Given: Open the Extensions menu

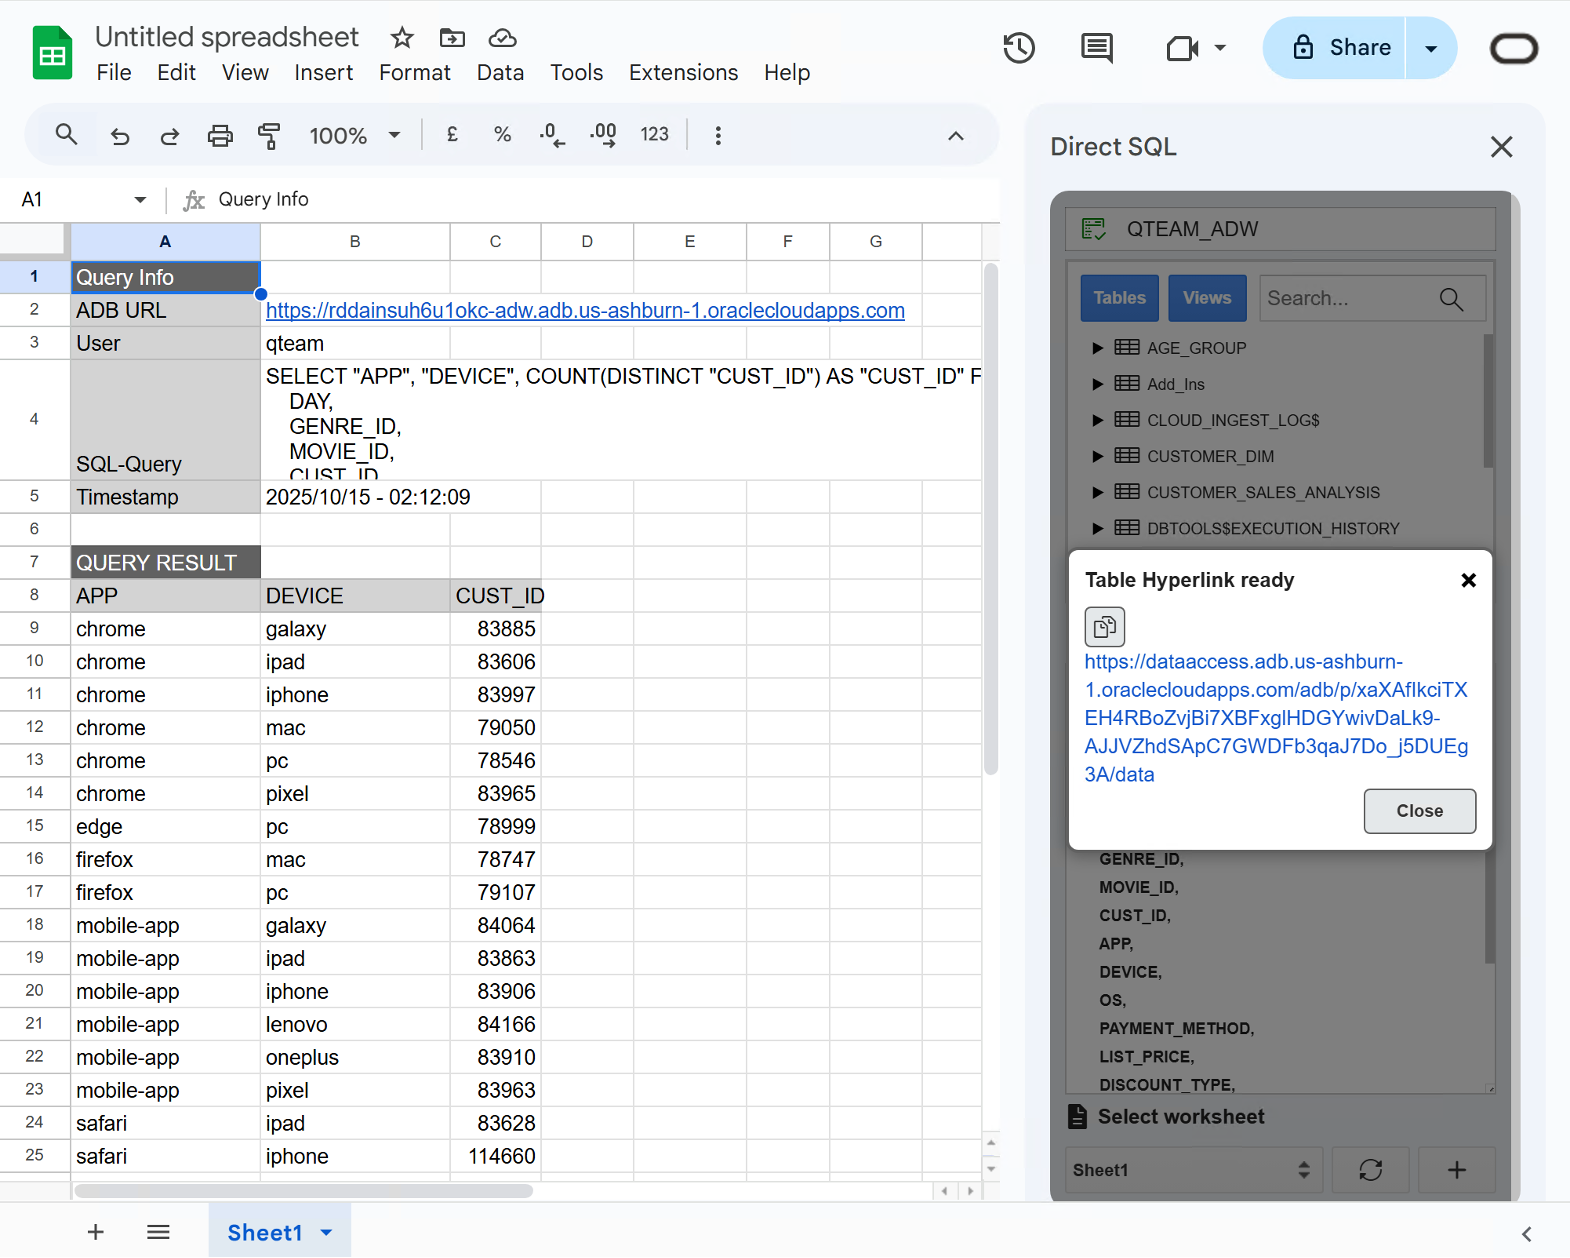Looking at the screenshot, I should [683, 72].
